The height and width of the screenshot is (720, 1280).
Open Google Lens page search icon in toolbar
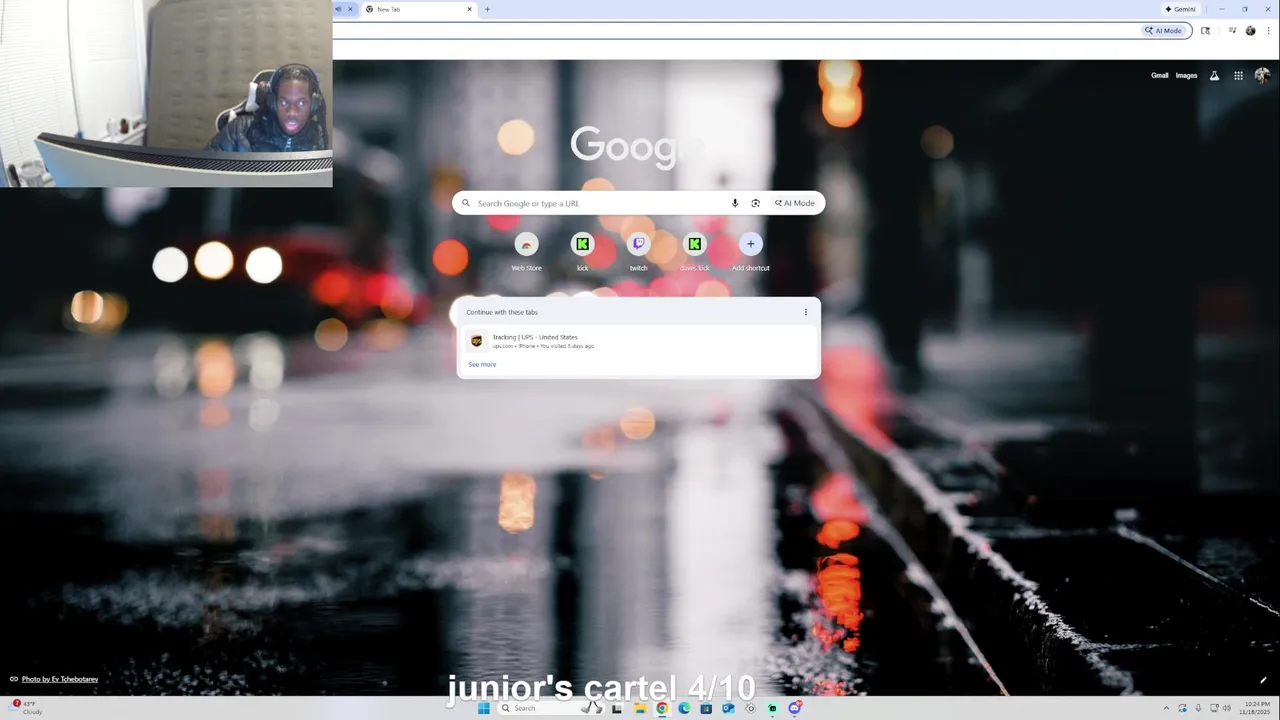[1205, 31]
